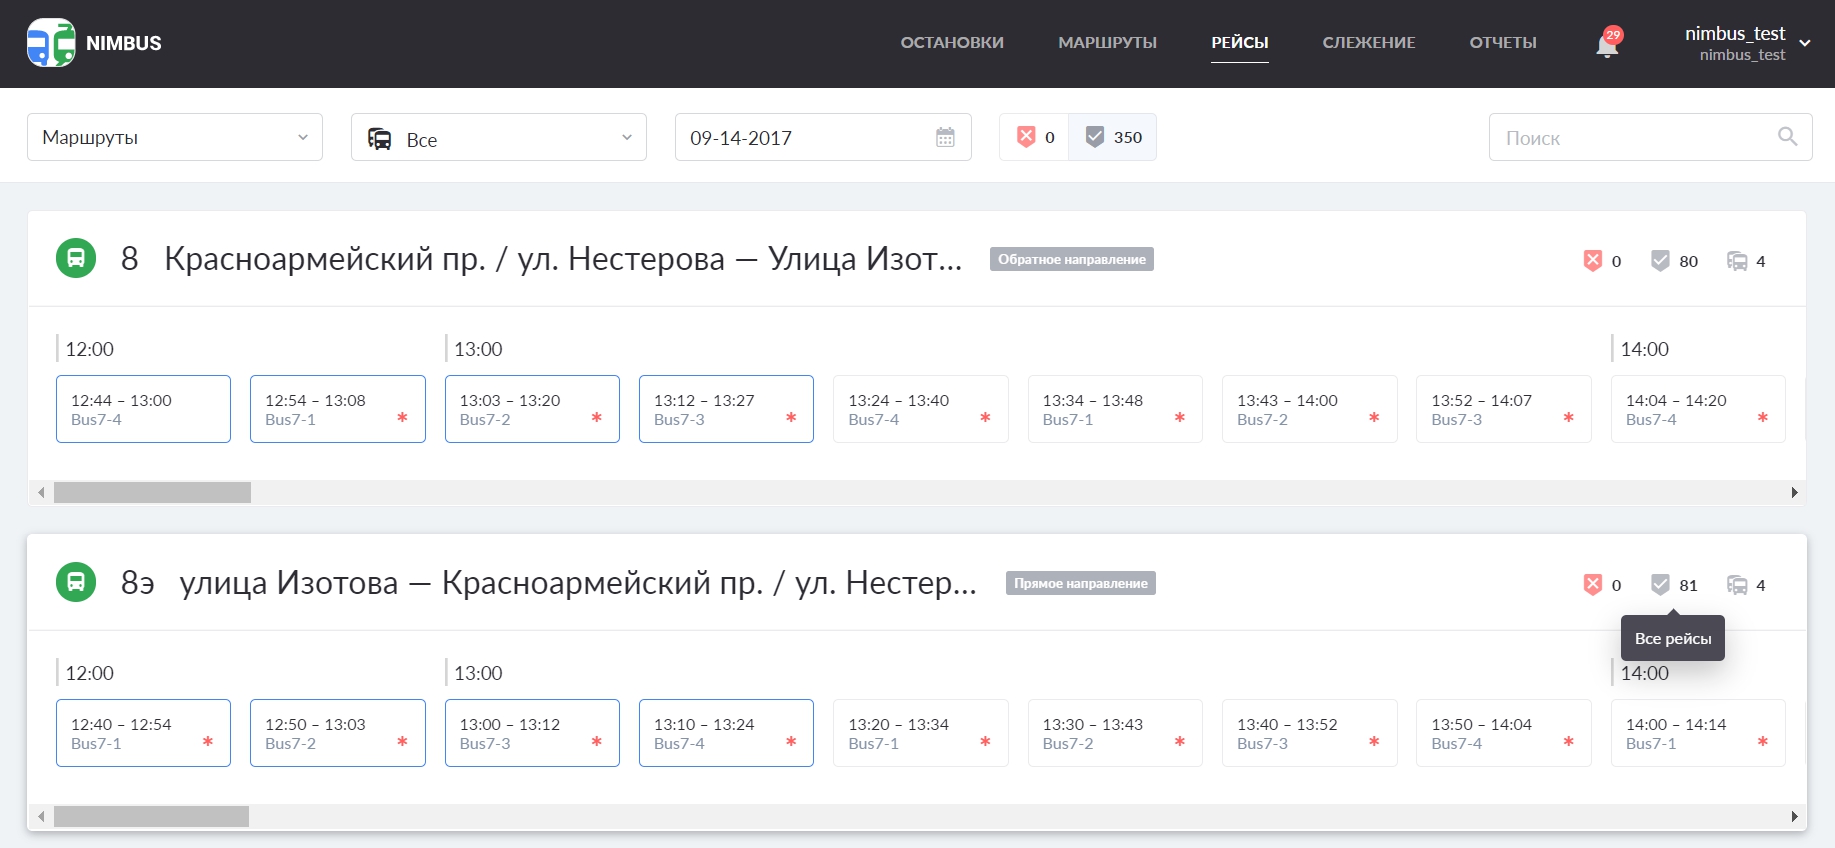The image size is (1835, 848).
Task: Select the 12:44 – 13:00 Bus7-4 trip
Action: (x=143, y=409)
